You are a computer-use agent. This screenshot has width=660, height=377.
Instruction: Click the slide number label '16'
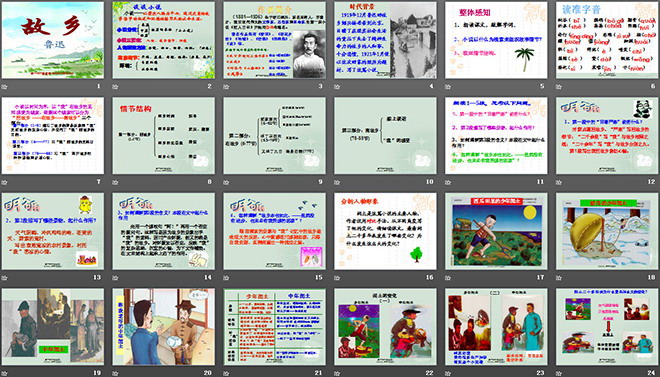point(430,277)
